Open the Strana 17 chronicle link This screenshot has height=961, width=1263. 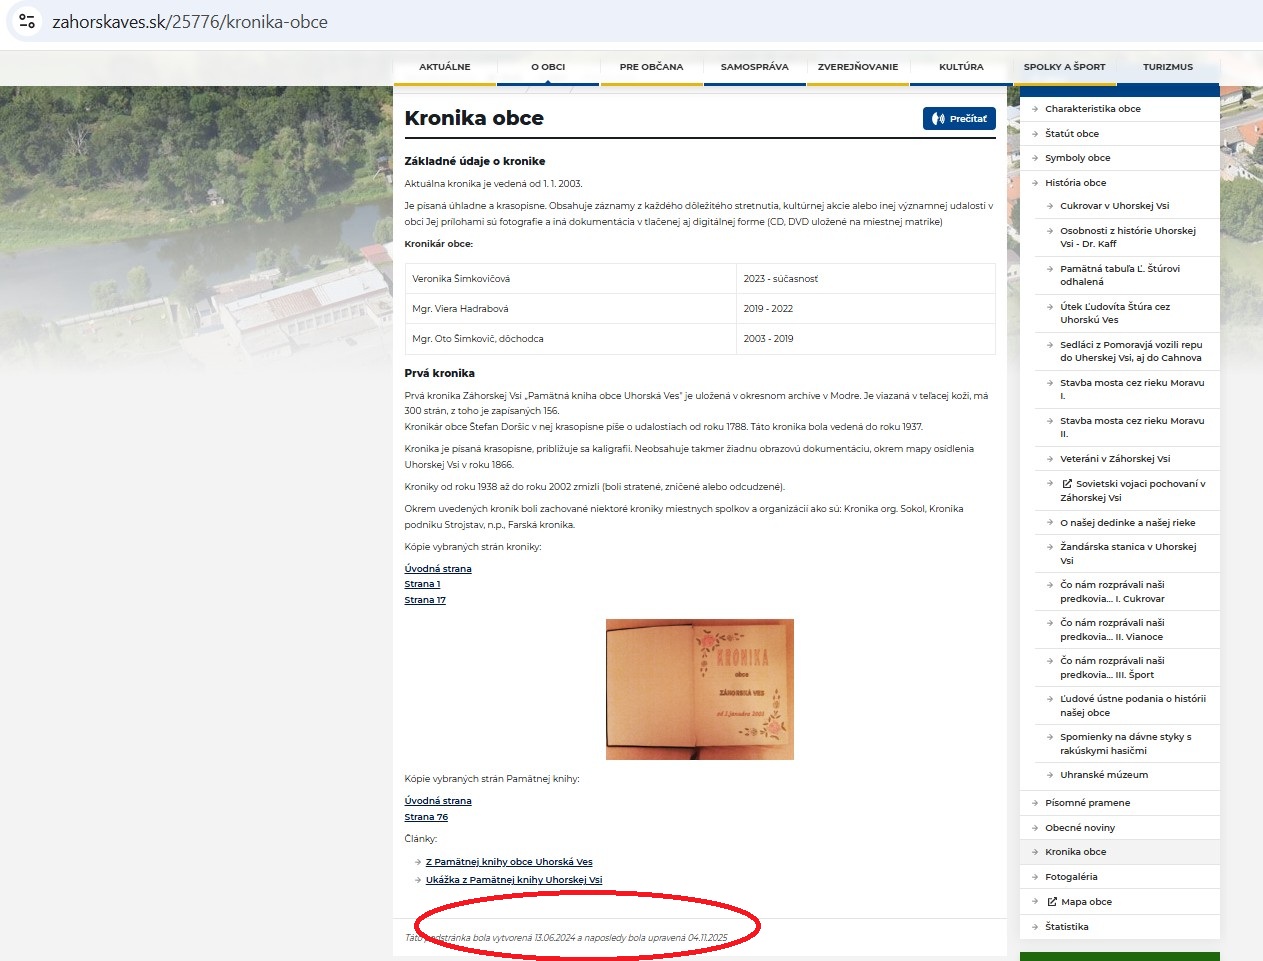click(x=425, y=600)
